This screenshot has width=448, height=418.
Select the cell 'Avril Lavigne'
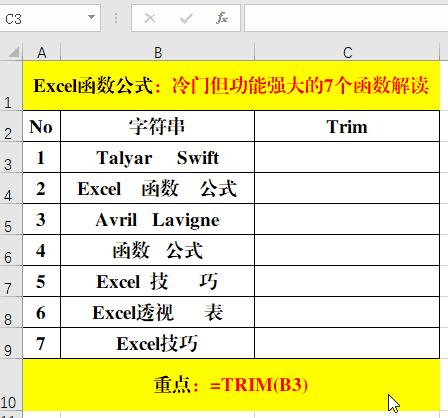[x=157, y=219]
